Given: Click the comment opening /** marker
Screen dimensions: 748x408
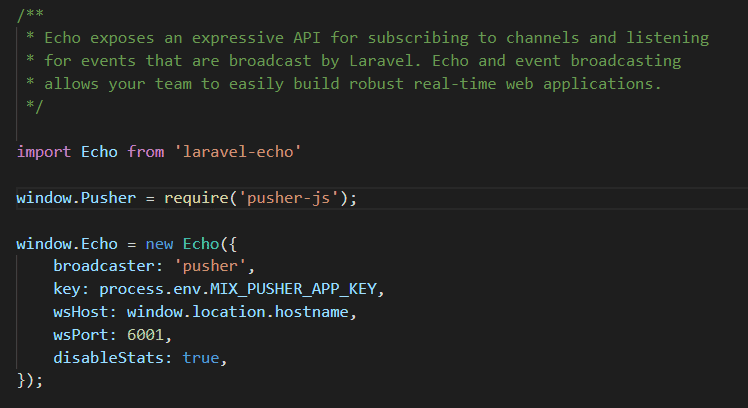Looking at the screenshot, I should (x=30, y=14).
